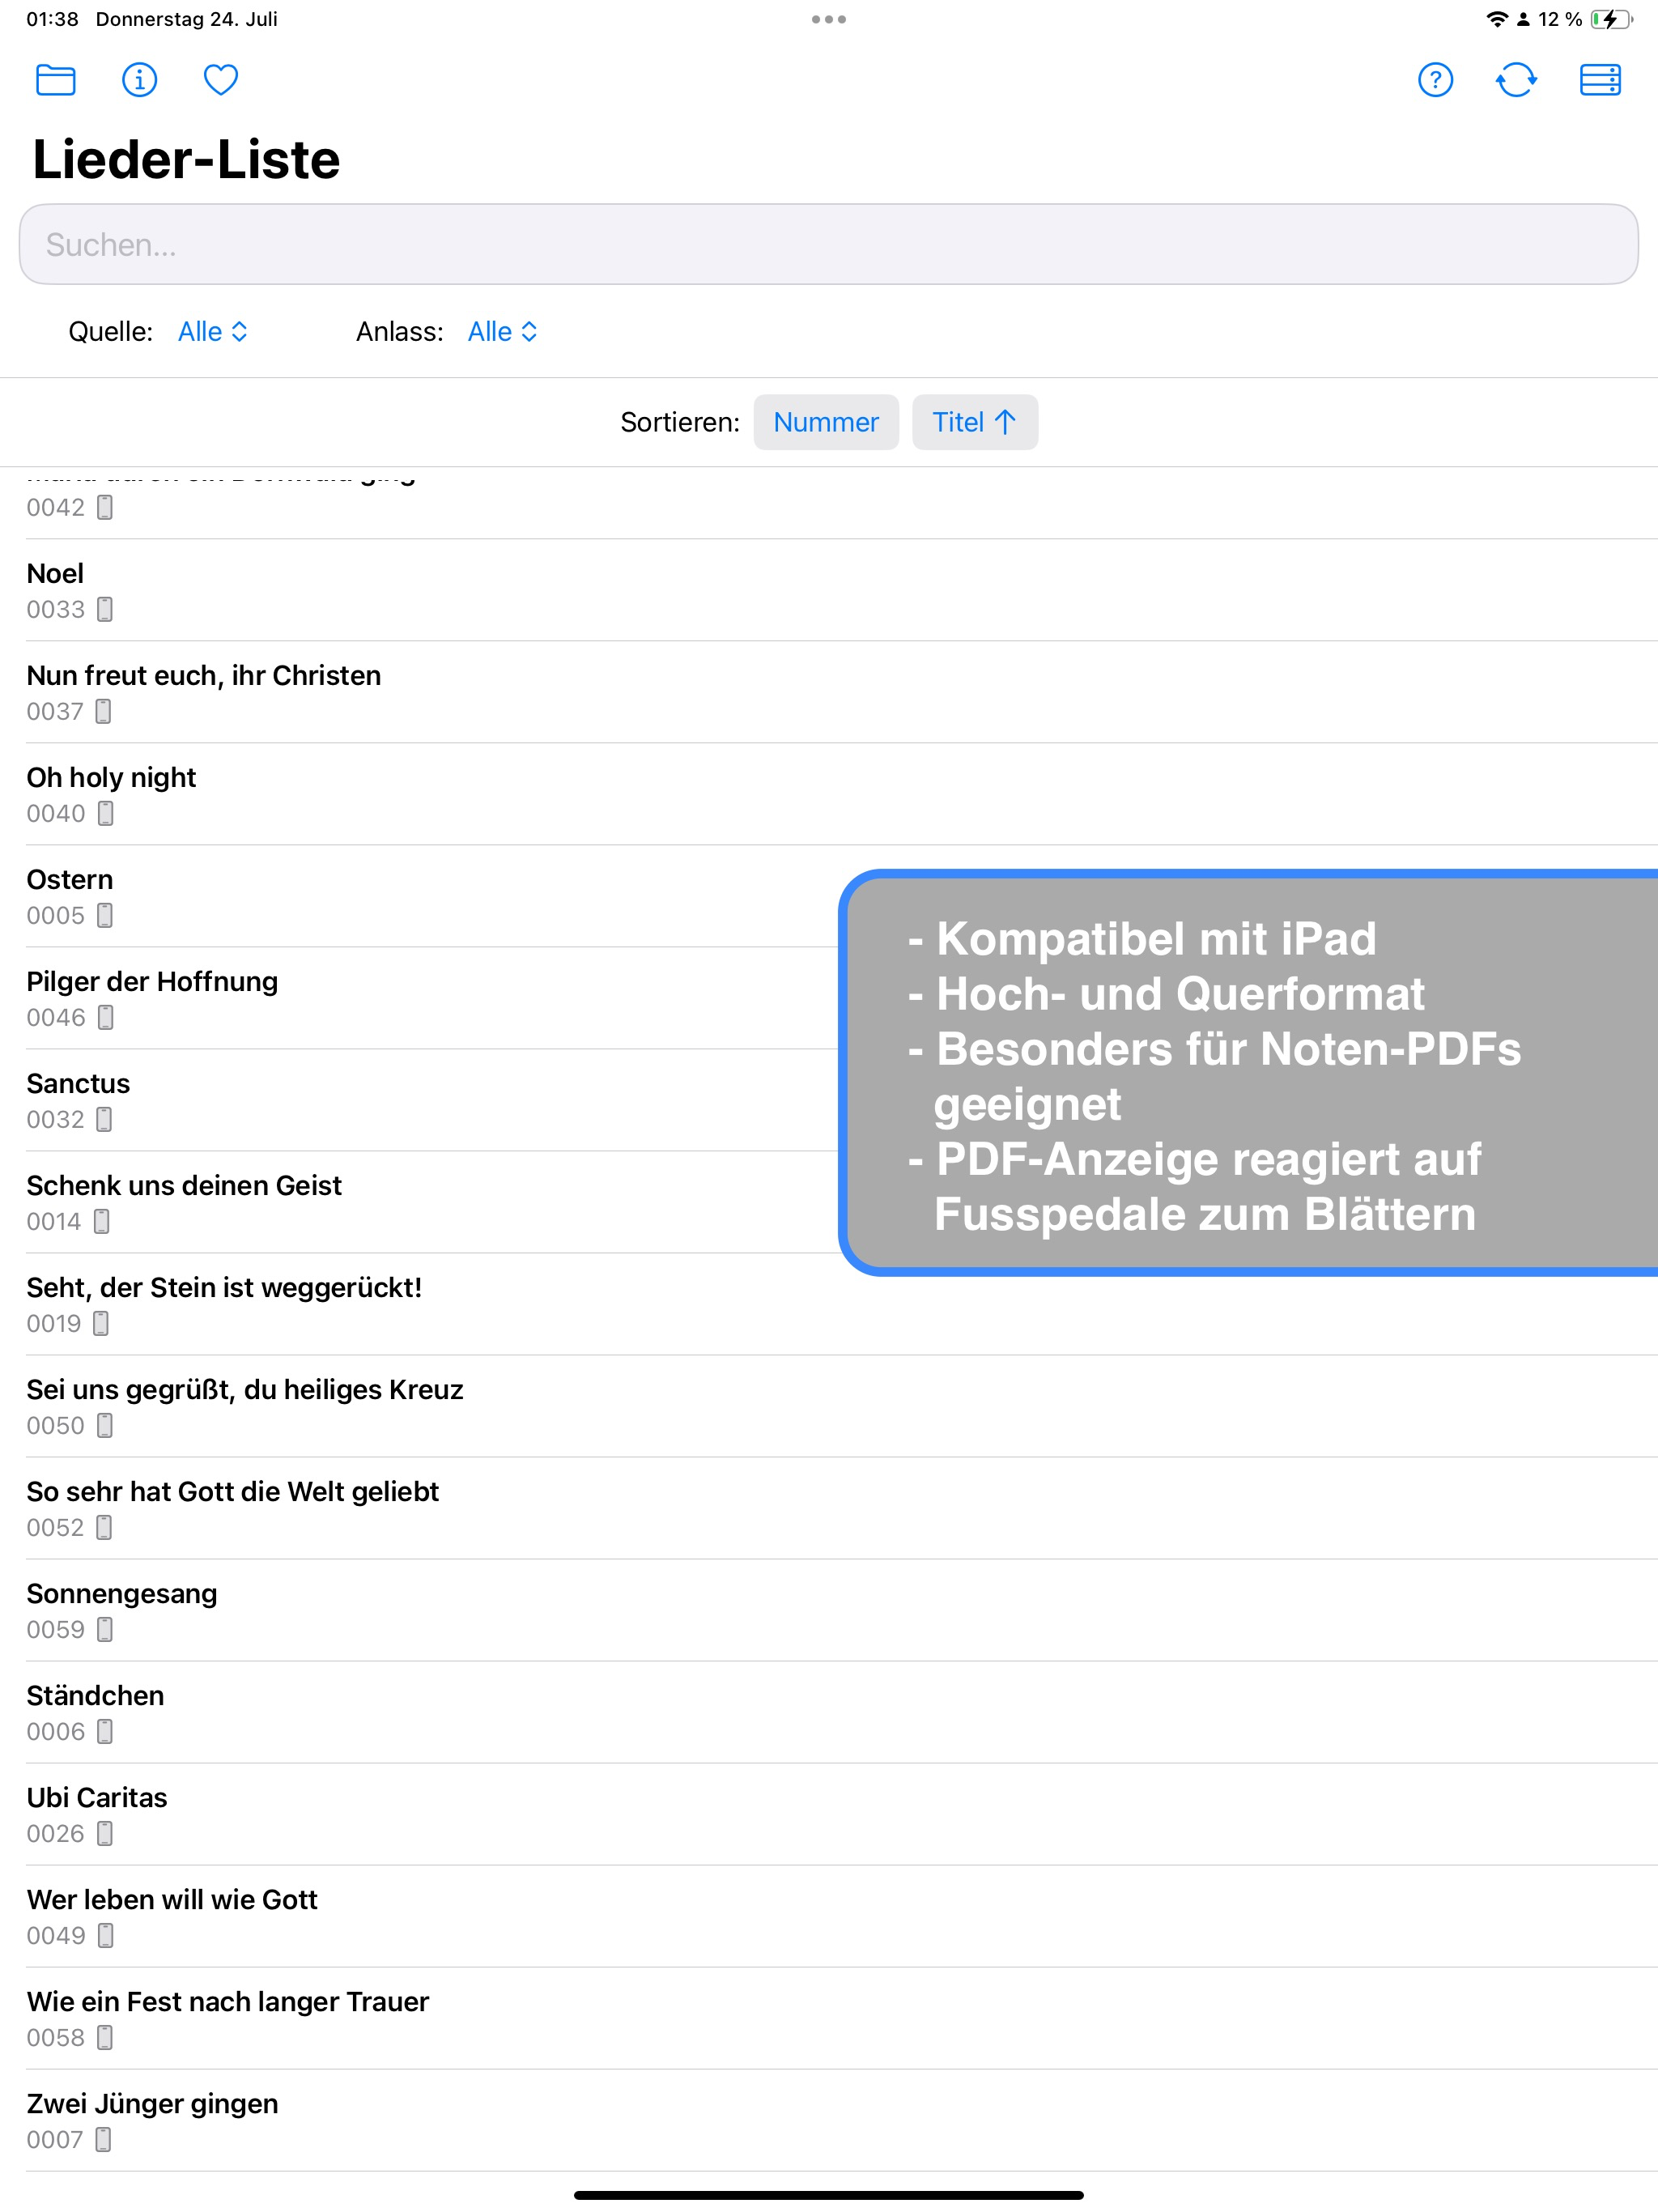Viewport: 1658px width, 2212px height.
Task: Open the help question mark icon
Action: (1435, 80)
